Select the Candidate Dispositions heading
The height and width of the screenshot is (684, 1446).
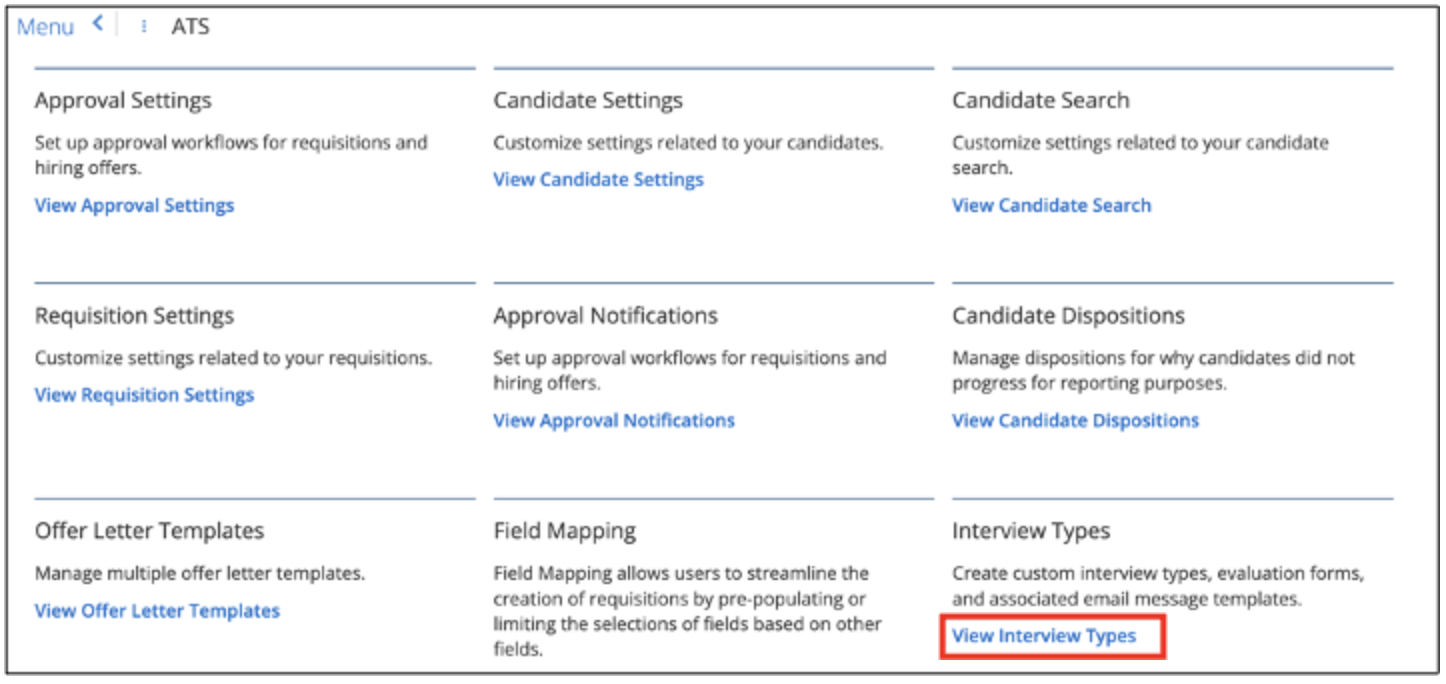[x=1068, y=316]
